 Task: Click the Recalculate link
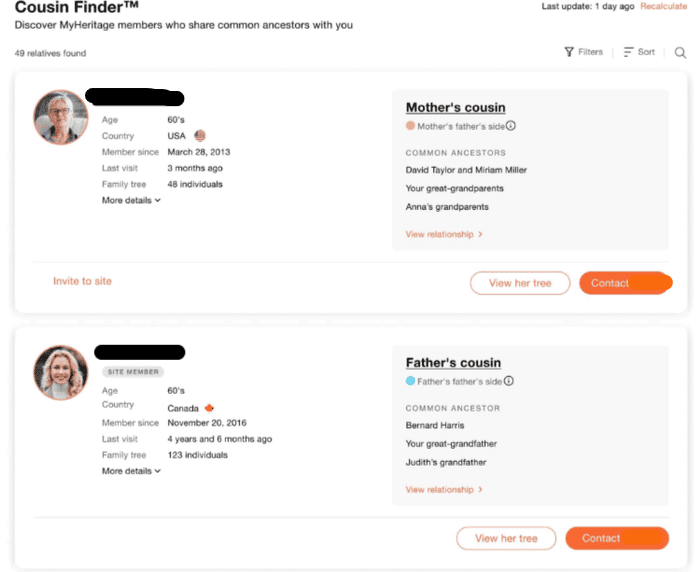click(663, 6)
